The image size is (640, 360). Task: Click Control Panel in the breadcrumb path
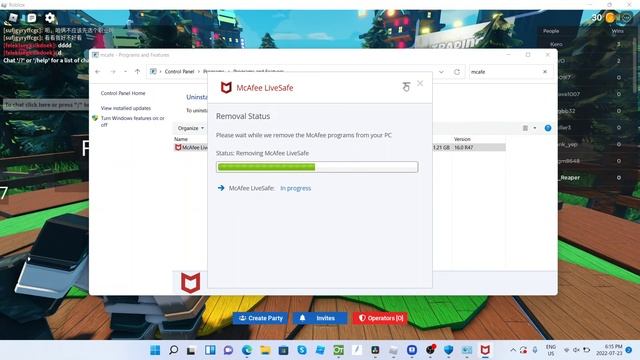(x=179, y=71)
